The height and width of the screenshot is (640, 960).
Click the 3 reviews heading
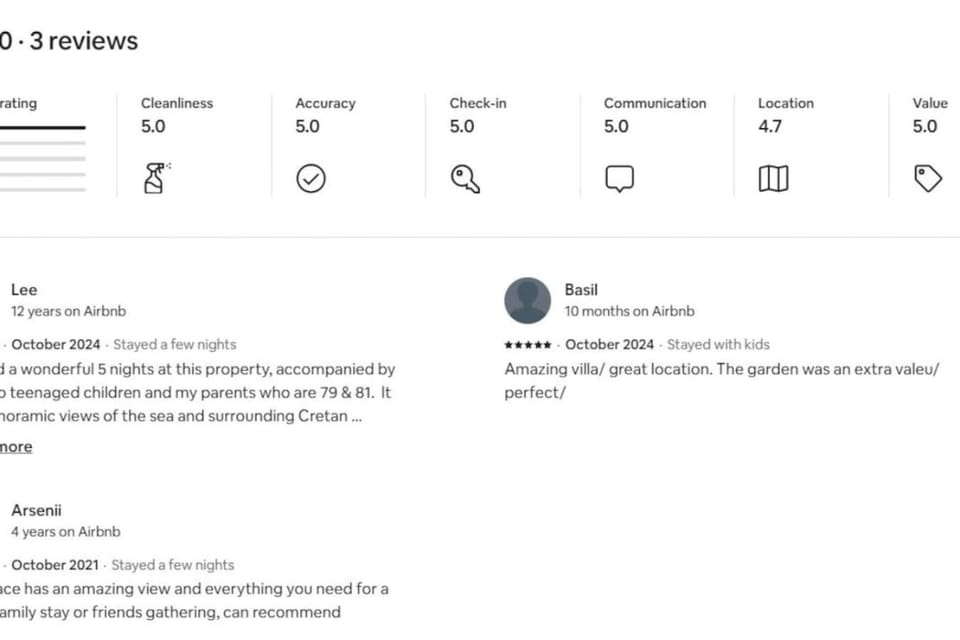coord(84,41)
